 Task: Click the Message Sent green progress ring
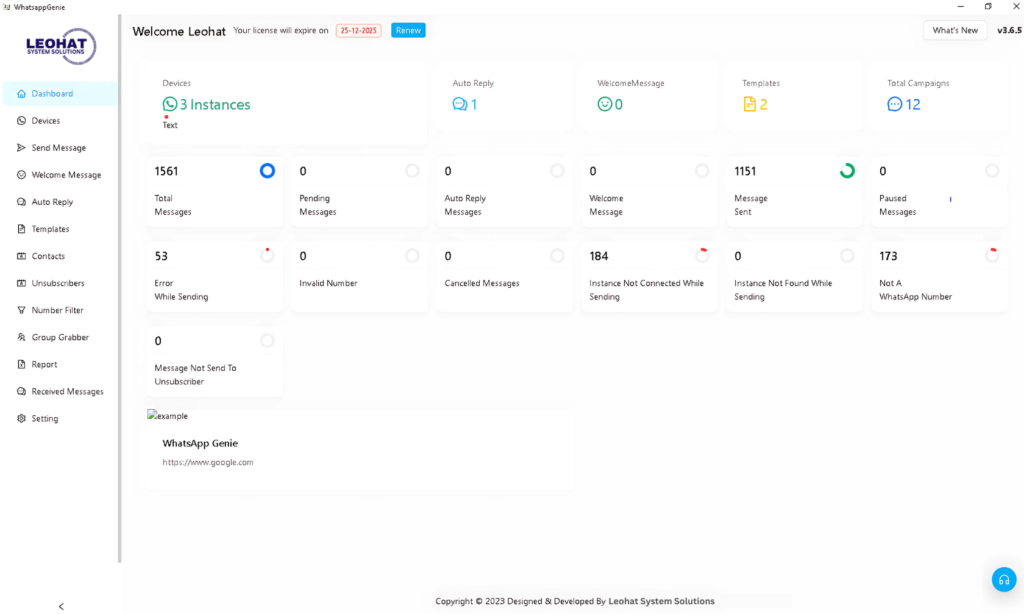click(847, 170)
